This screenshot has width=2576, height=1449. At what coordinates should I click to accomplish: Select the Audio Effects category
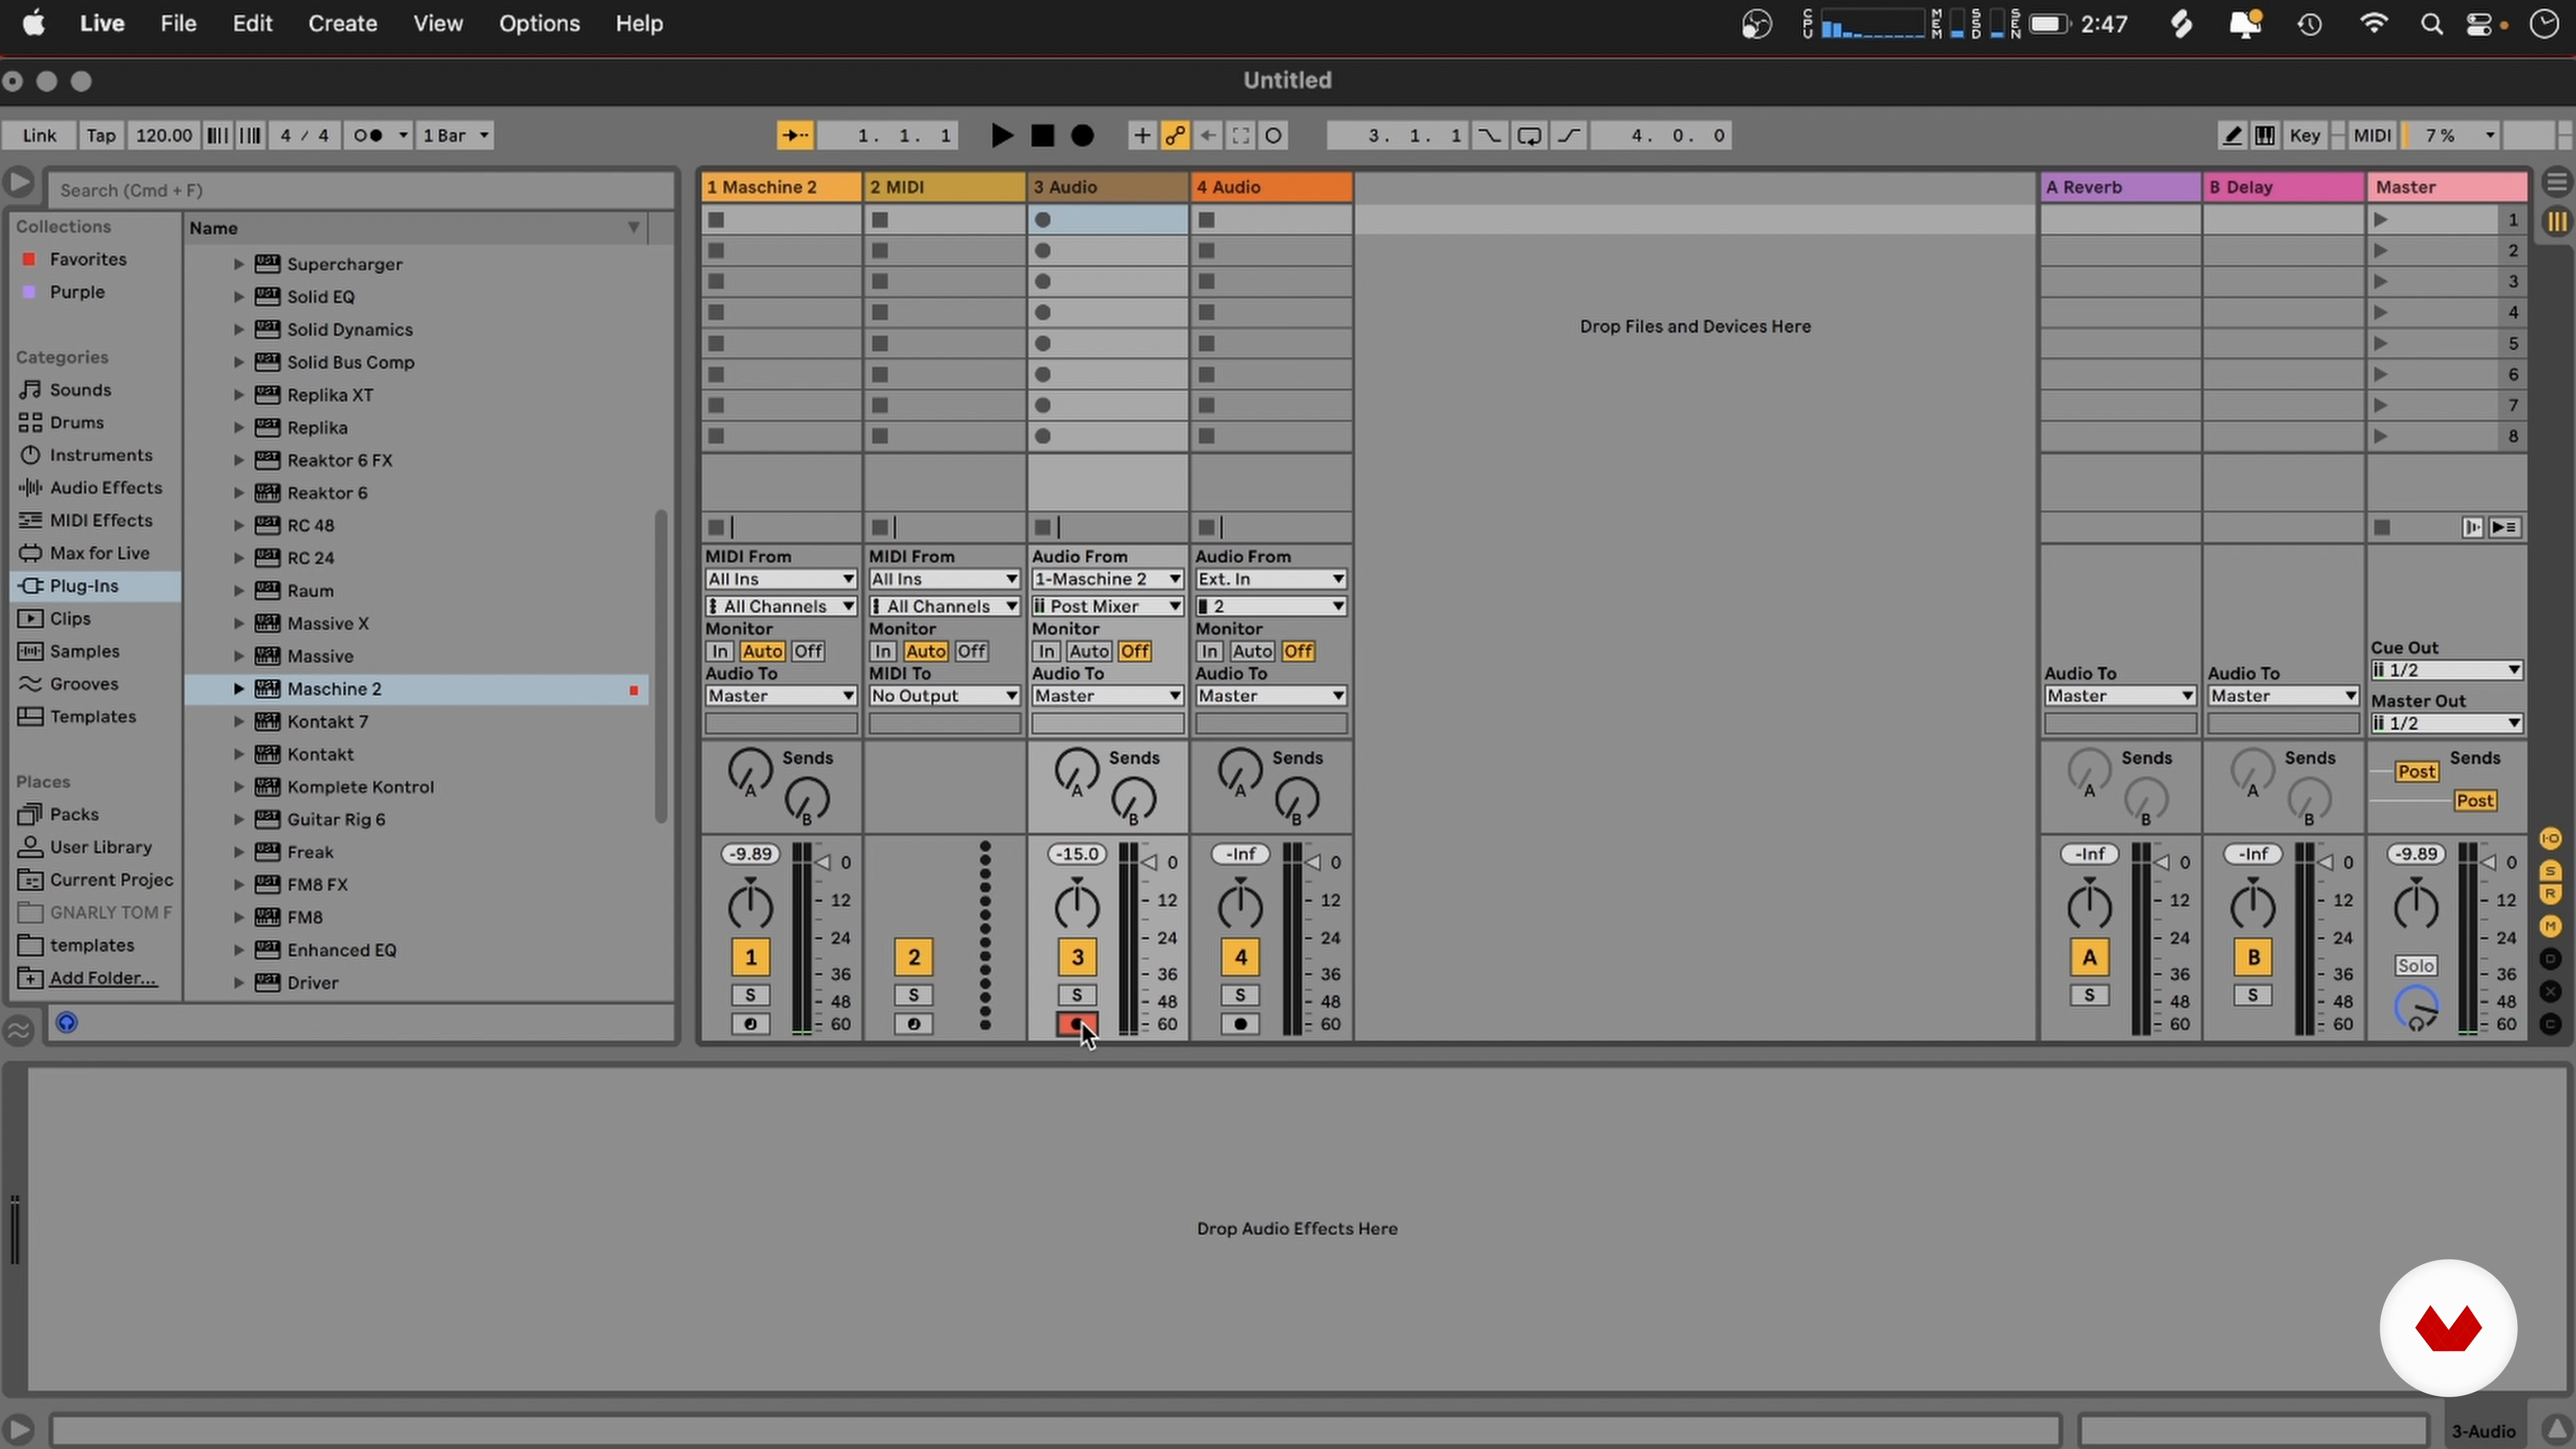point(106,487)
